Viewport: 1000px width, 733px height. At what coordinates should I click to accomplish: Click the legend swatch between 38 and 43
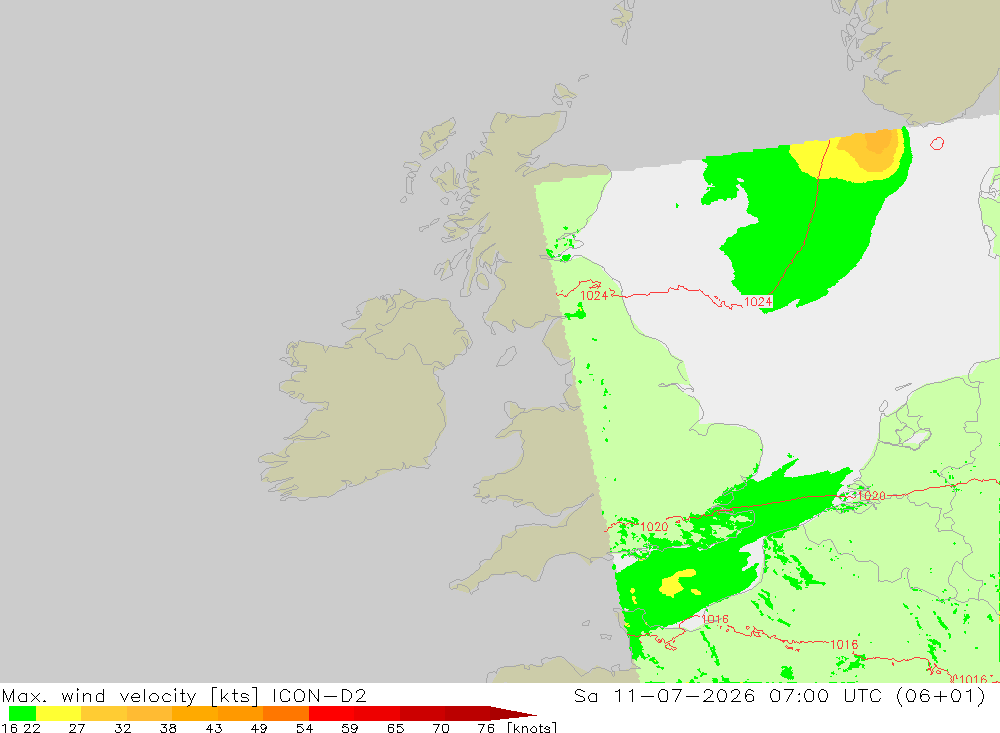pos(195,713)
